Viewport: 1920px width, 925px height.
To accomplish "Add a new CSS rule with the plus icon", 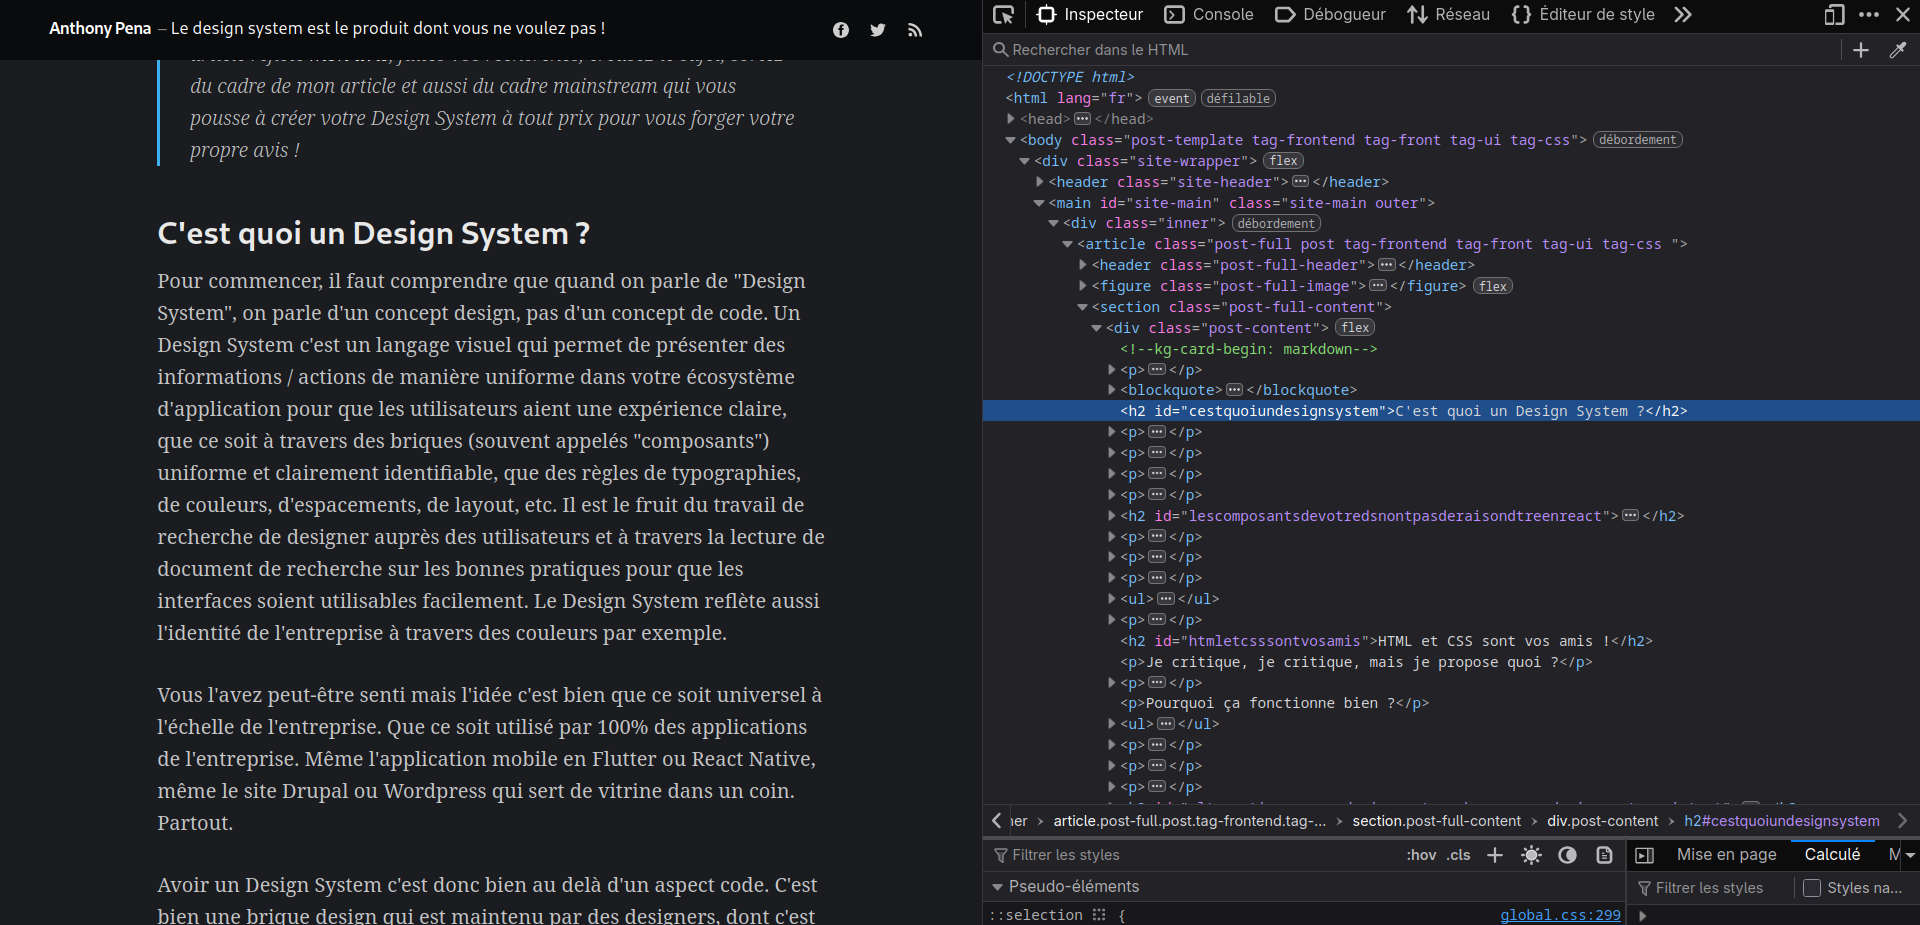I will tap(1494, 856).
